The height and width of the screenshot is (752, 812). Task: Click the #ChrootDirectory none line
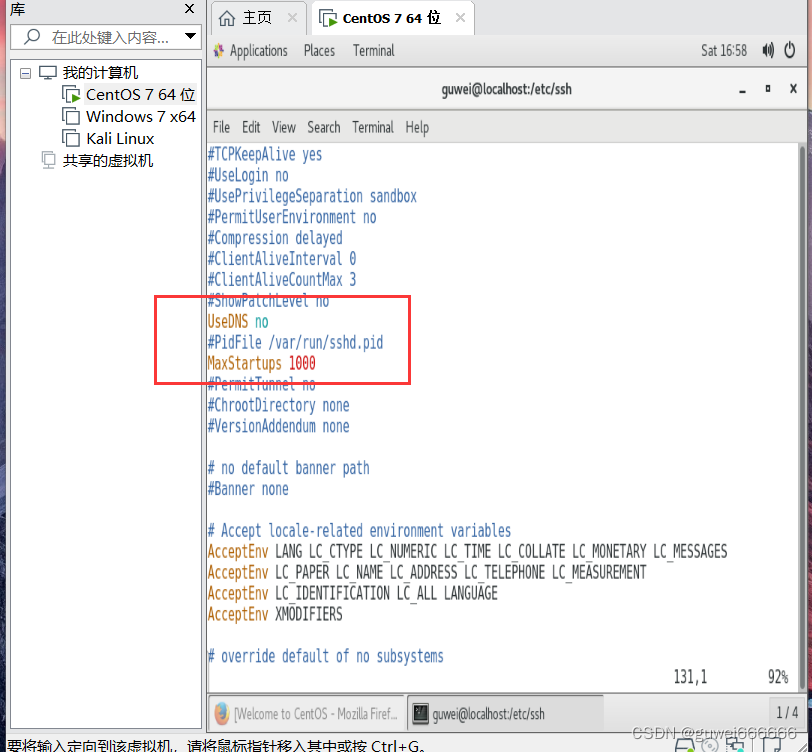coord(279,405)
